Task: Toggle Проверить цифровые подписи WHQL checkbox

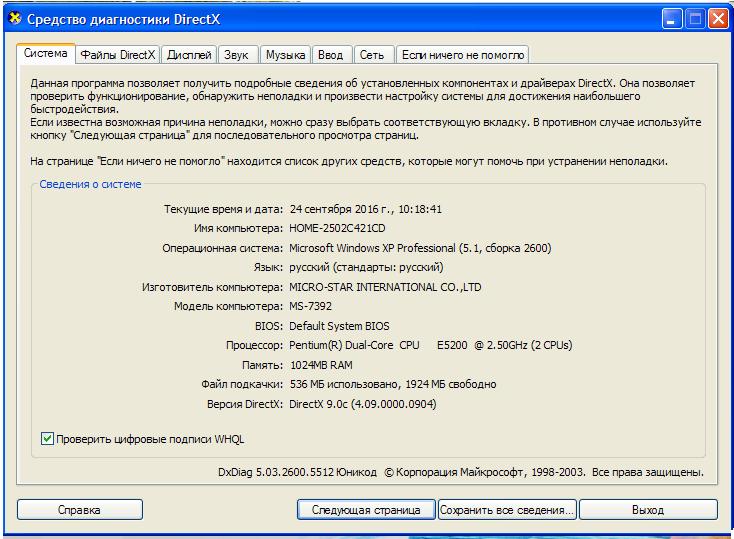Action: [x=47, y=439]
